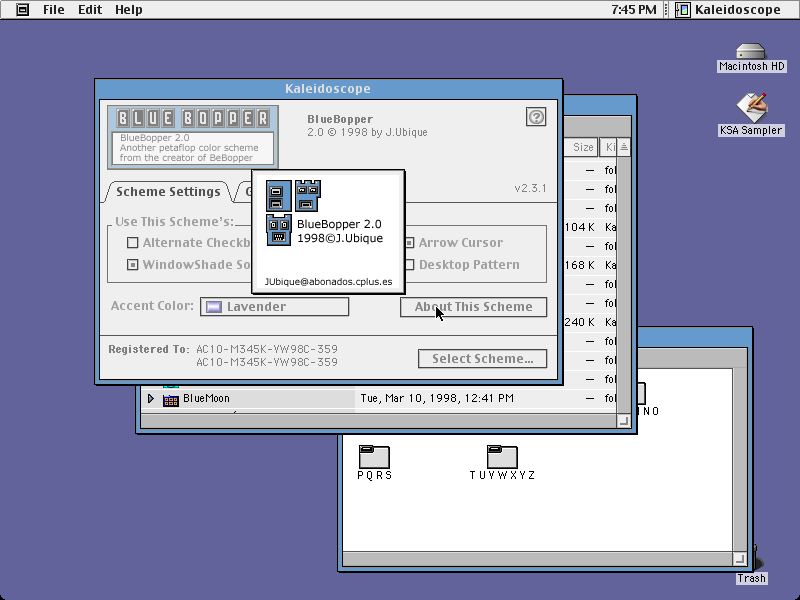Click the vertical scrollbar of the file list window
The height and width of the screenshot is (600, 800).
(623, 285)
